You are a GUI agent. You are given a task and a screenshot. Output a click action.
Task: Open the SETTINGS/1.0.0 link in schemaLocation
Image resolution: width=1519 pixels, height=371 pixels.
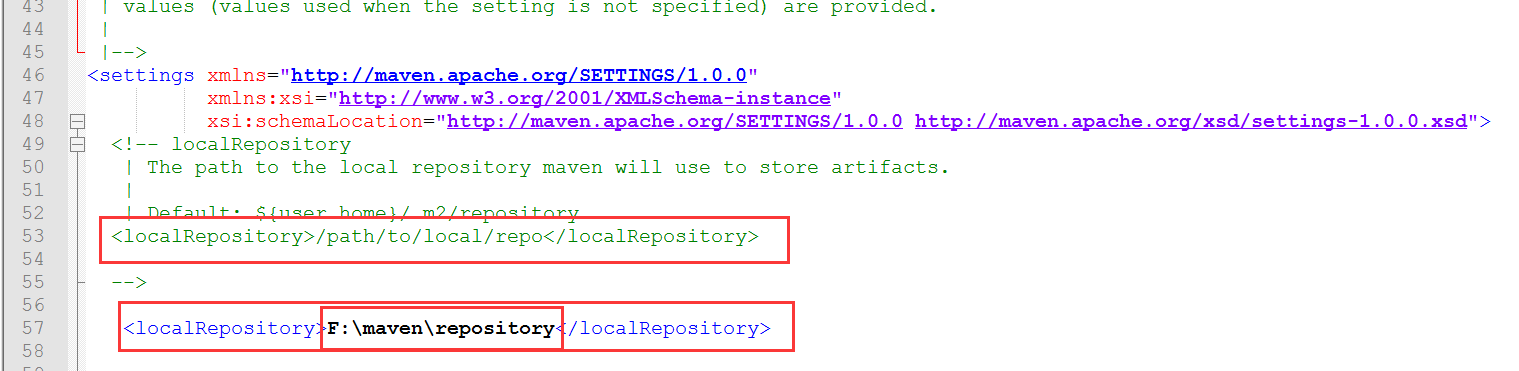coord(675,121)
